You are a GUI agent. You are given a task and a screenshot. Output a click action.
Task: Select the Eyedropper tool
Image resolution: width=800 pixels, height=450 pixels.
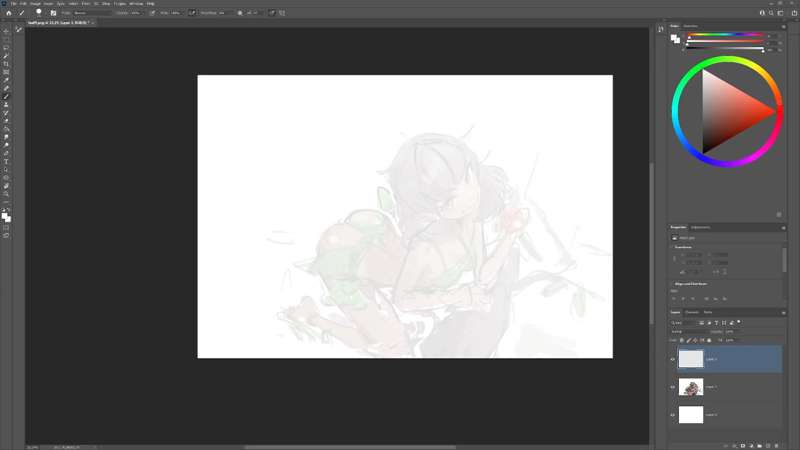point(6,80)
